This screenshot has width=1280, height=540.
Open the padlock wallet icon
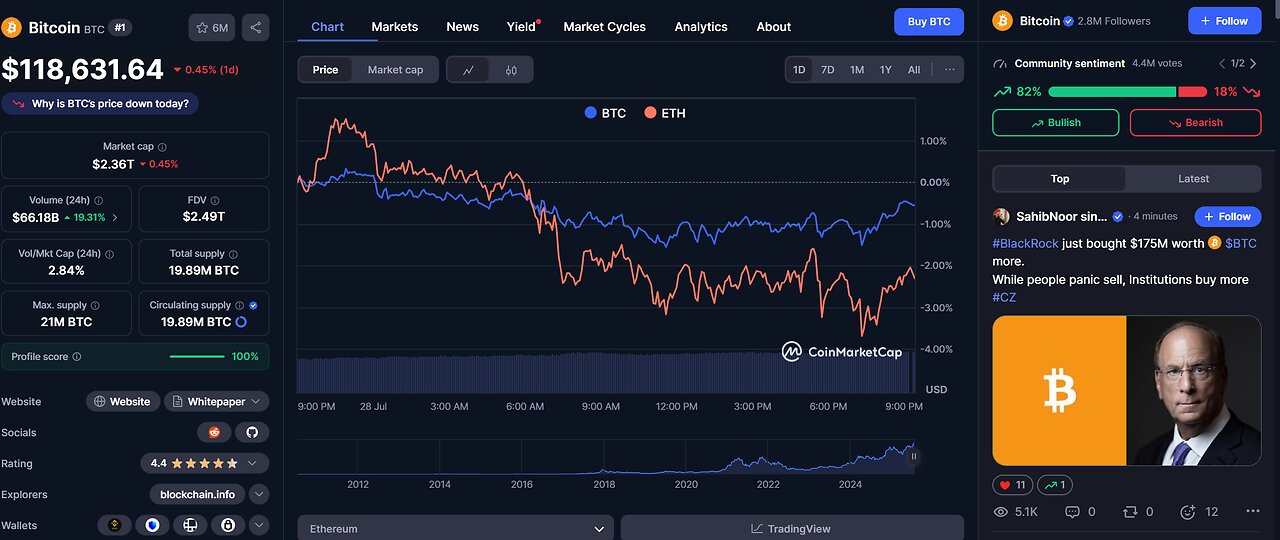click(228, 525)
